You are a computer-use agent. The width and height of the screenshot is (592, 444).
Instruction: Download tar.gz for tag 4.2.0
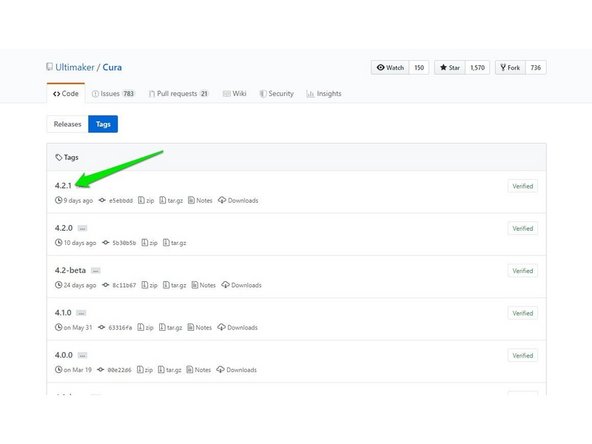[174, 243]
